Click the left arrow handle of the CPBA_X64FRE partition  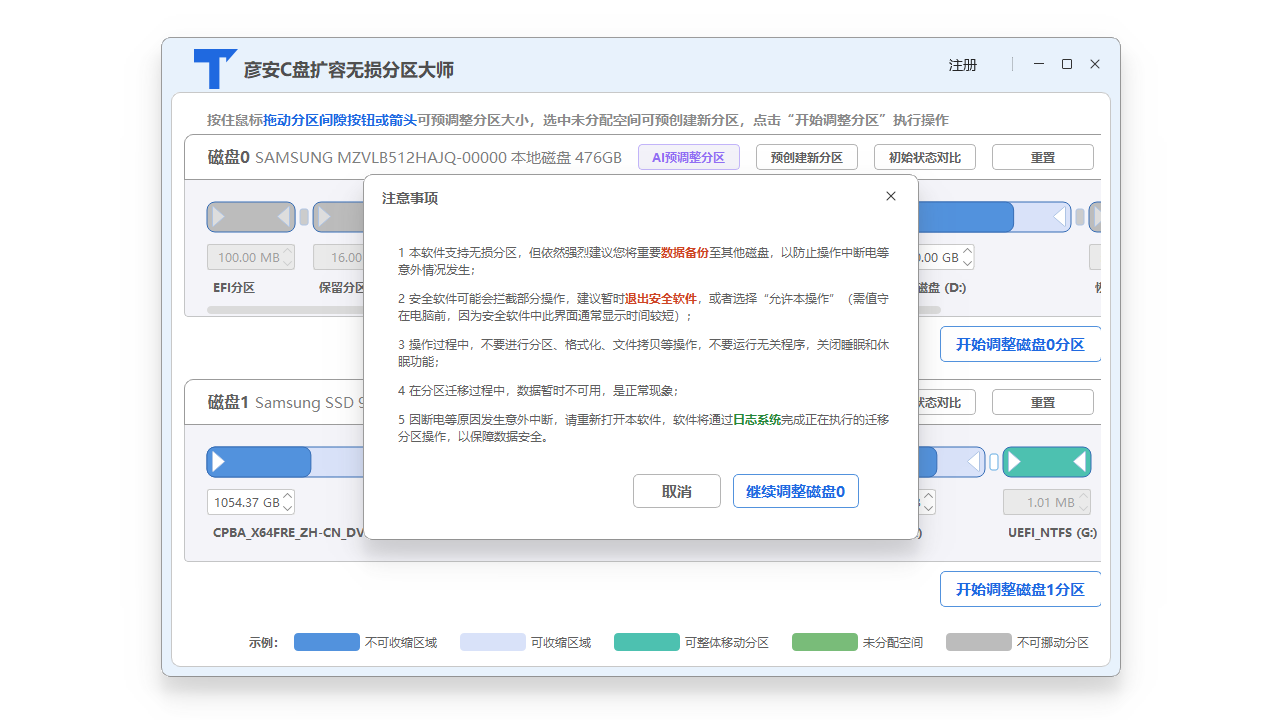(x=218, y=462)
